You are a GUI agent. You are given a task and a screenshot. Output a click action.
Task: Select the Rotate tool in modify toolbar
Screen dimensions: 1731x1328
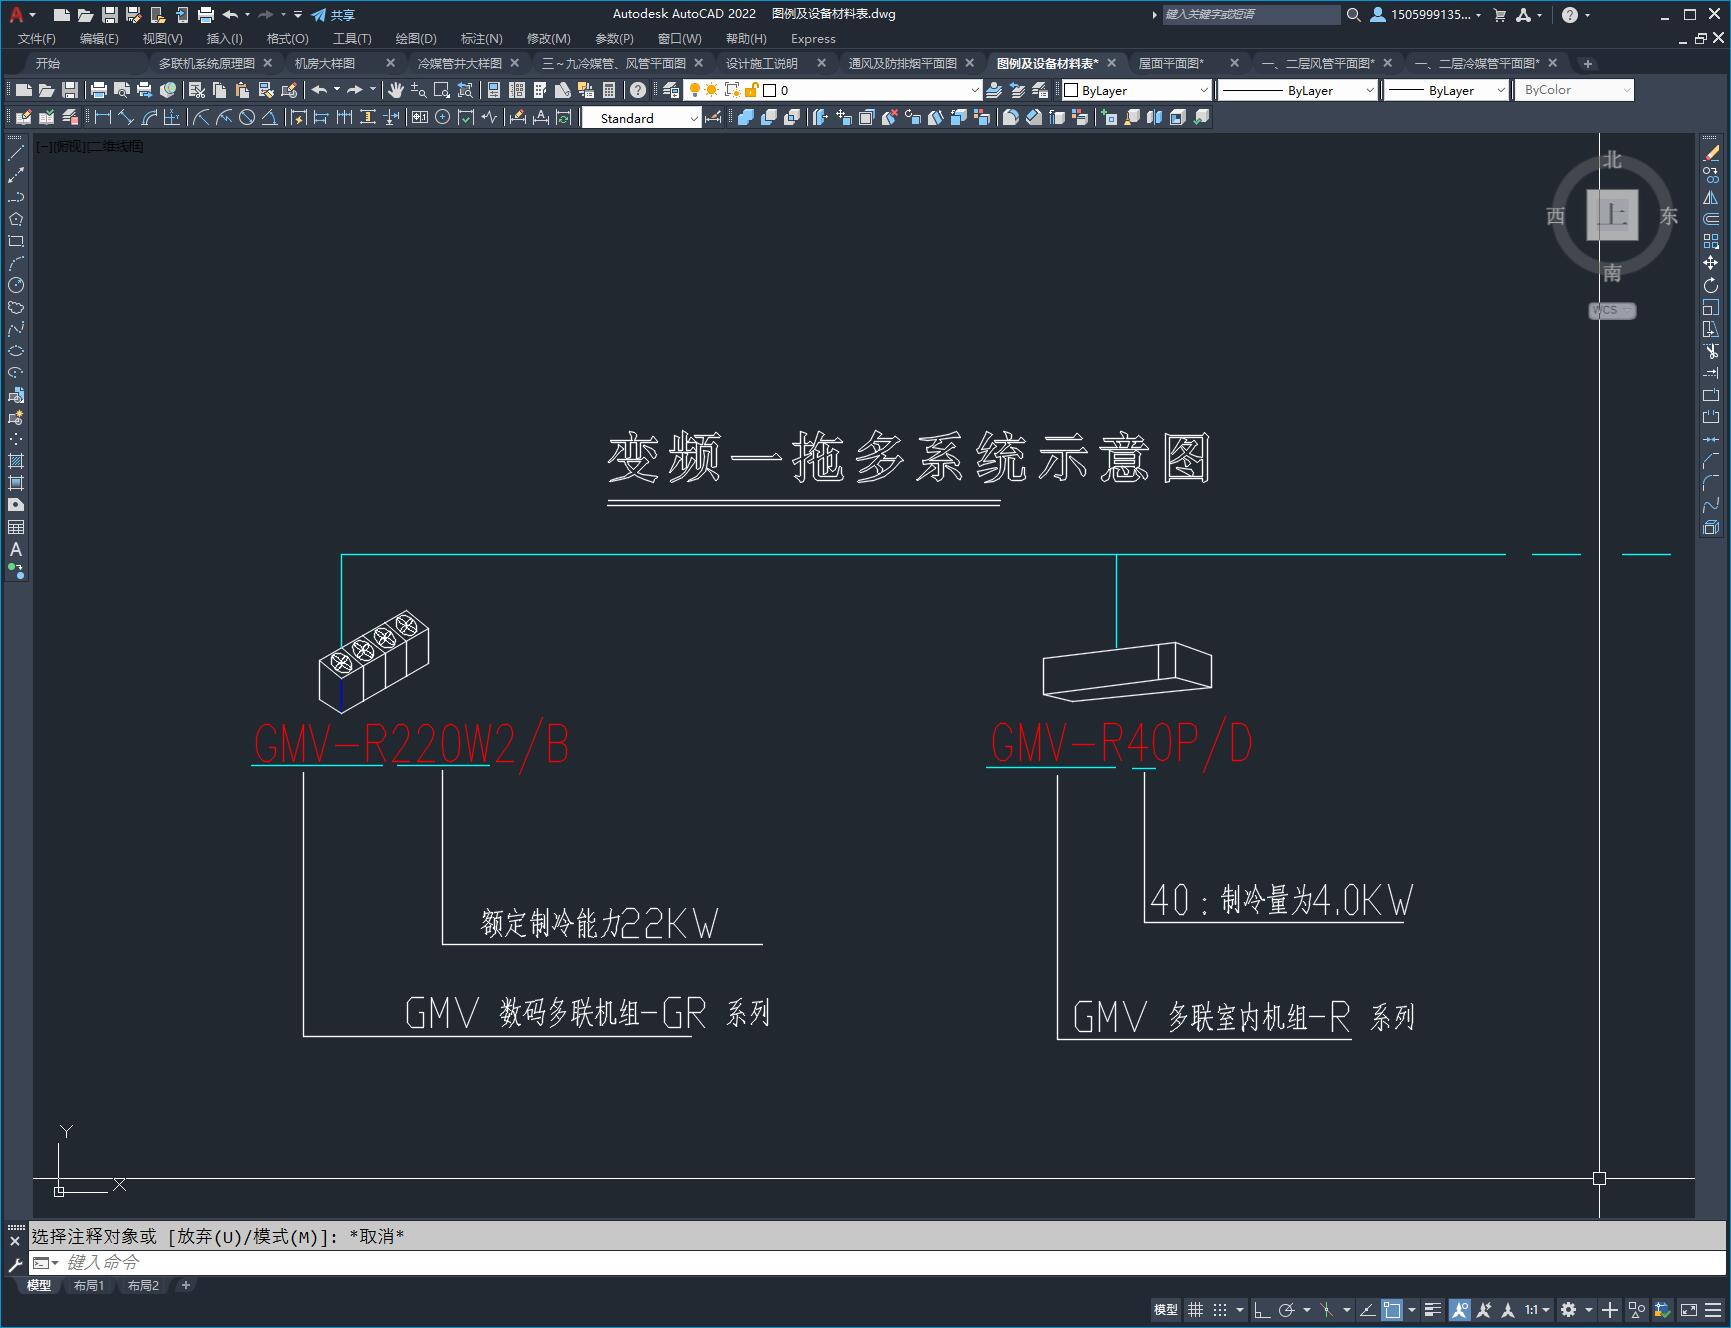click(x=1711, y=285)
